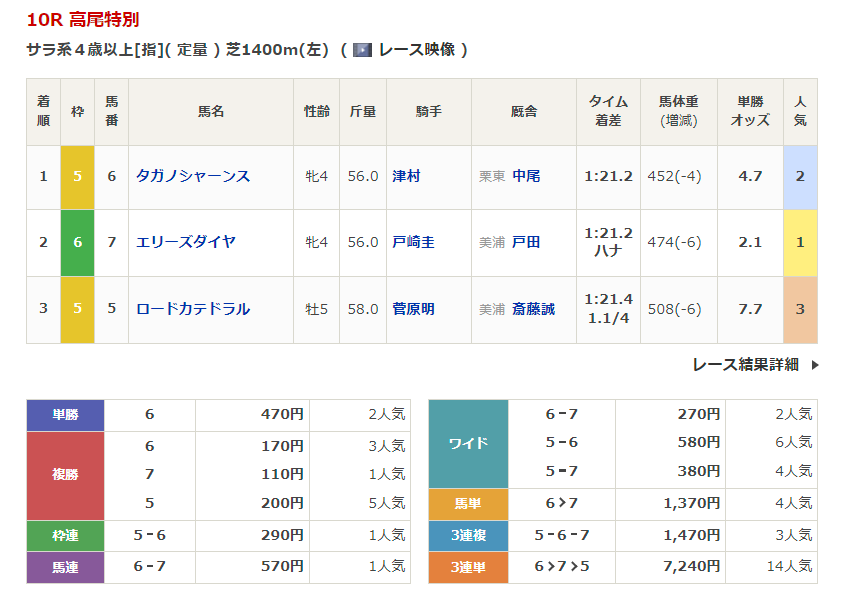
Task: Open trainer 戸田 page
Action: pyautogui.click(x=526, y=242)
